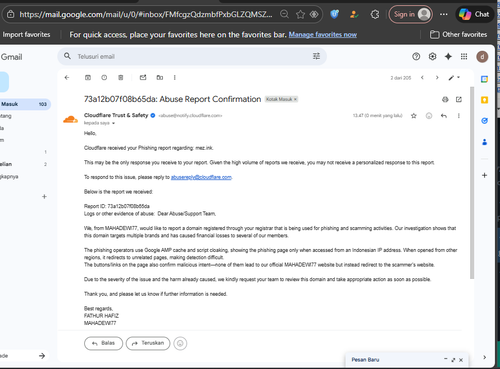Click the Pesan Baru compose title
The image size is (500, 369).
pyautogui.click(x=365, y=360)
